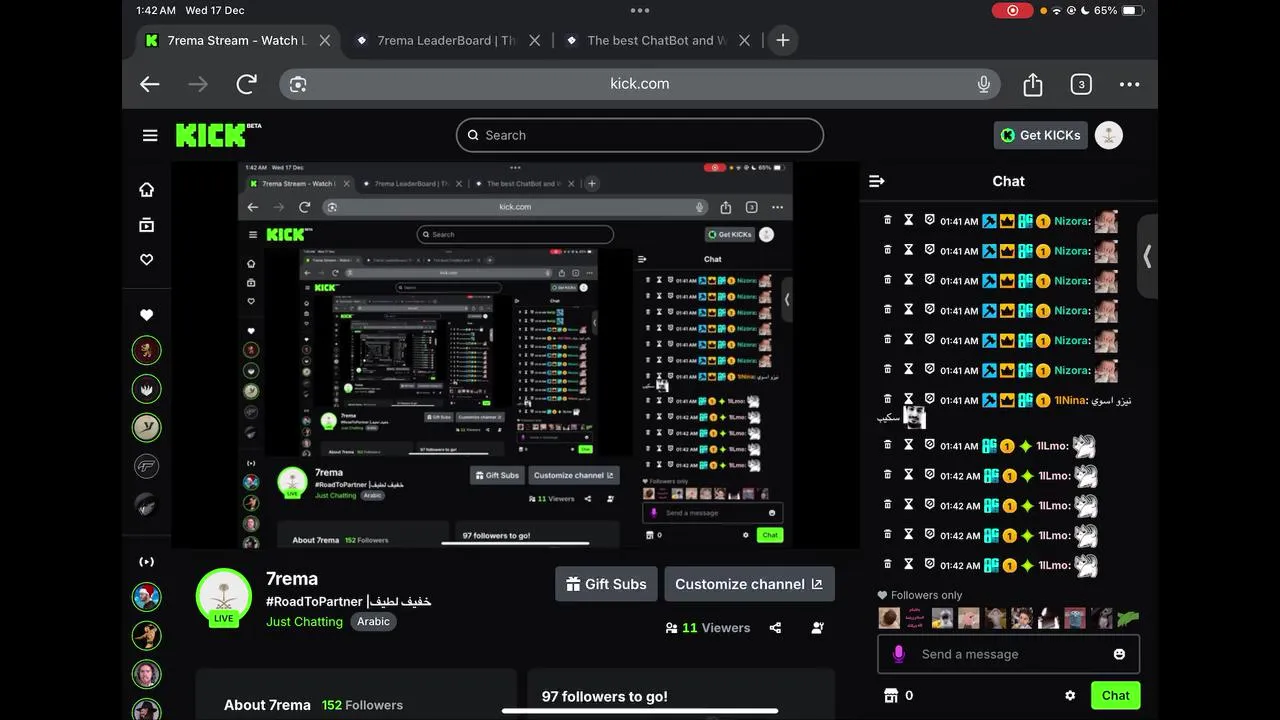Collapse the chat panel
Screen dimensions: 1280x720
pos(877,181)
